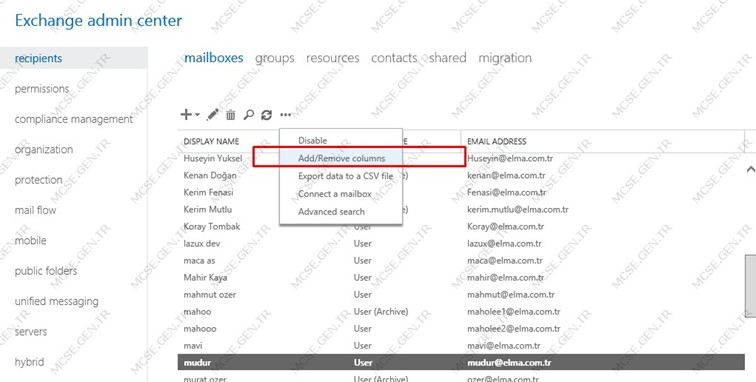Screen dimensions: 756x382
Task: Click email mahmut@elma.com.tr
Action: click(x=511, y=294)
